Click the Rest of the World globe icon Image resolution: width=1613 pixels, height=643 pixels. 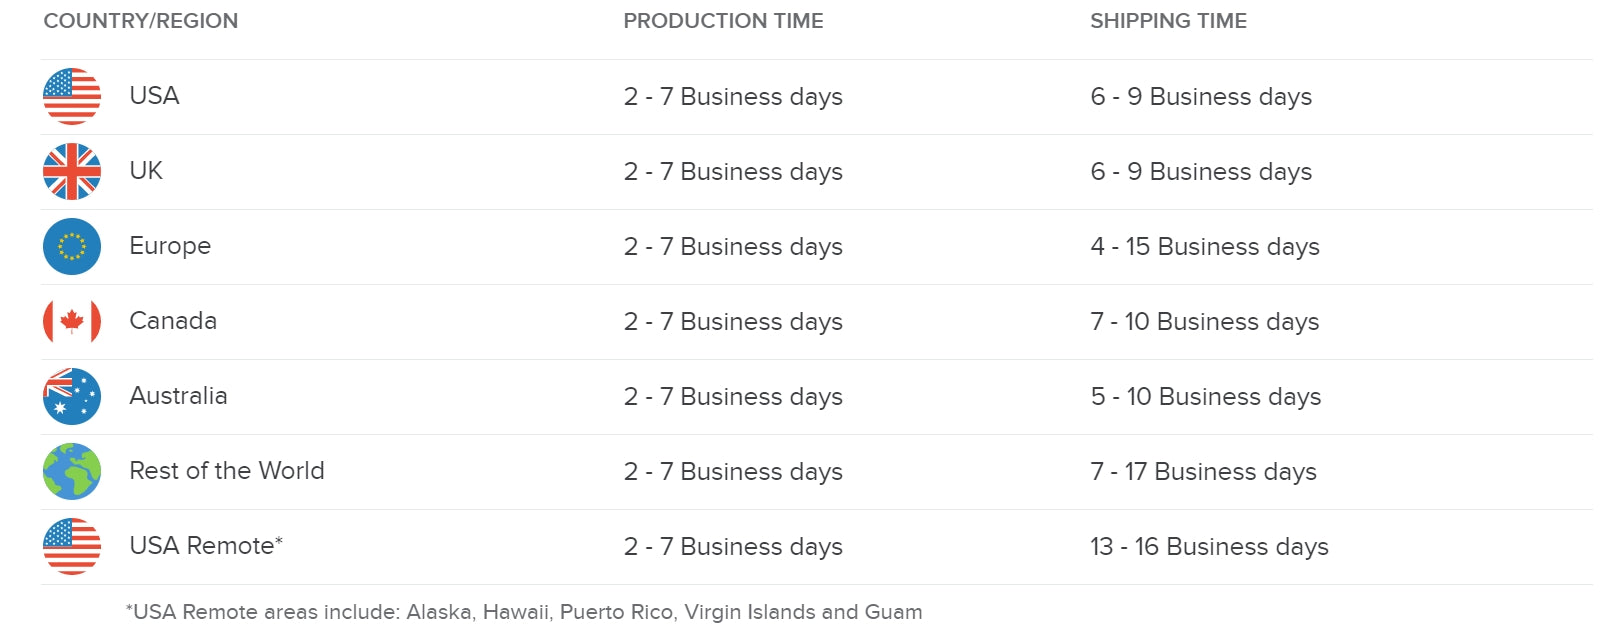(72, 472)
